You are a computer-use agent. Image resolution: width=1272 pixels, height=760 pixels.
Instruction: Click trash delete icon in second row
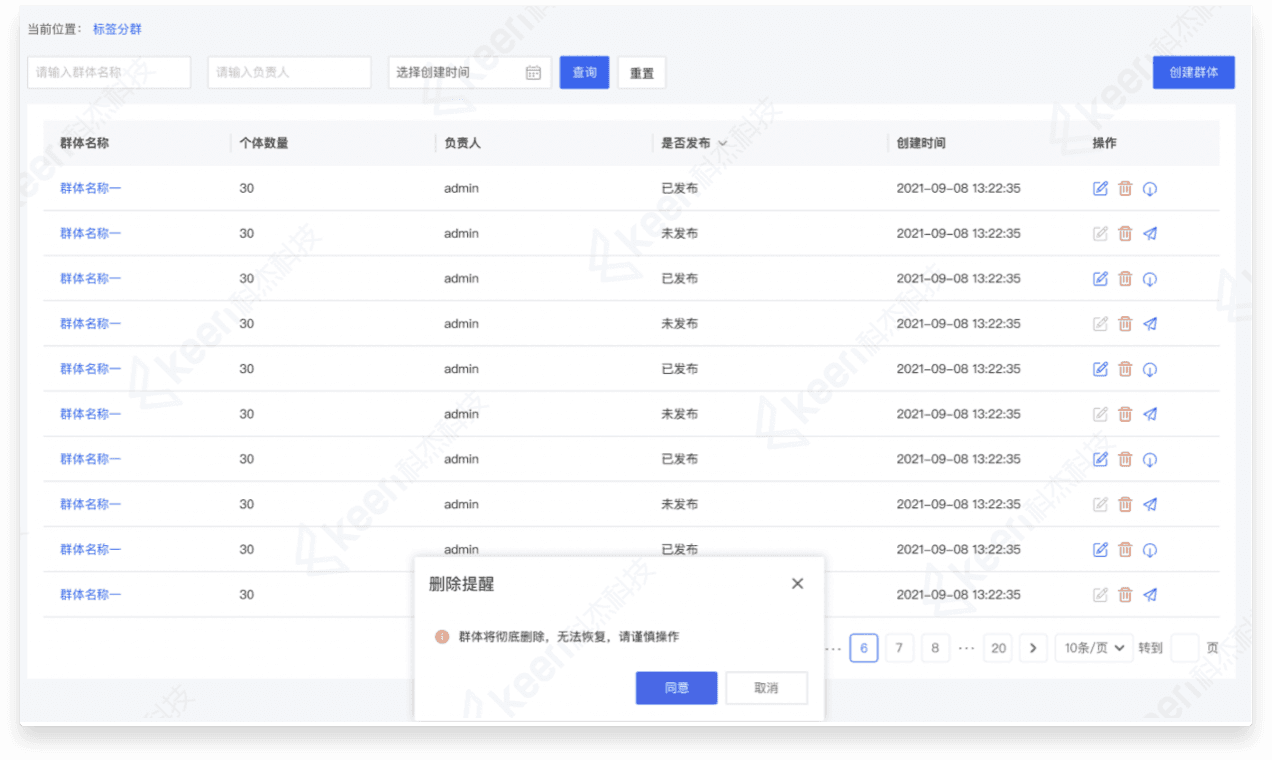click(x=1125, y=234)
